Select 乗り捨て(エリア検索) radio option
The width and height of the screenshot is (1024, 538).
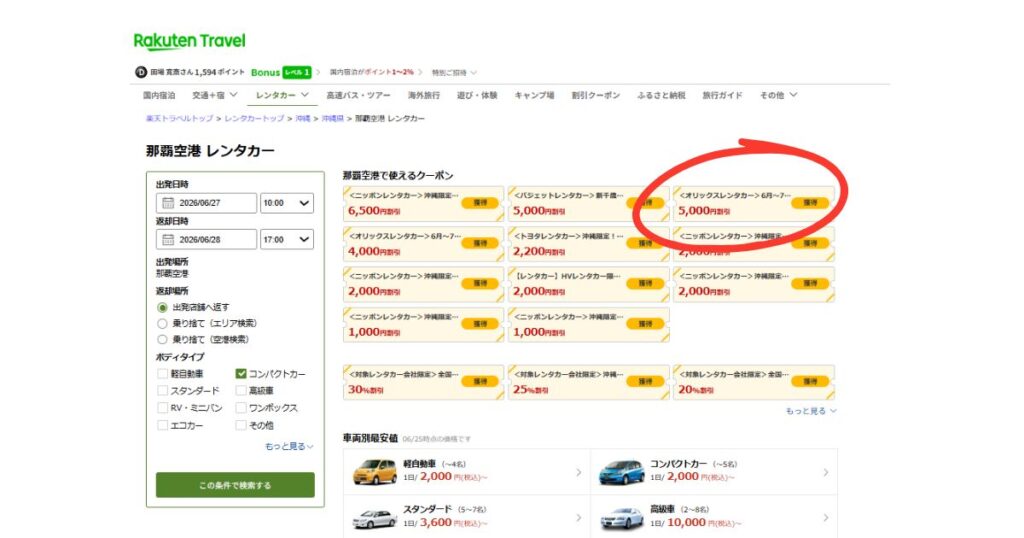coord(163,324)
